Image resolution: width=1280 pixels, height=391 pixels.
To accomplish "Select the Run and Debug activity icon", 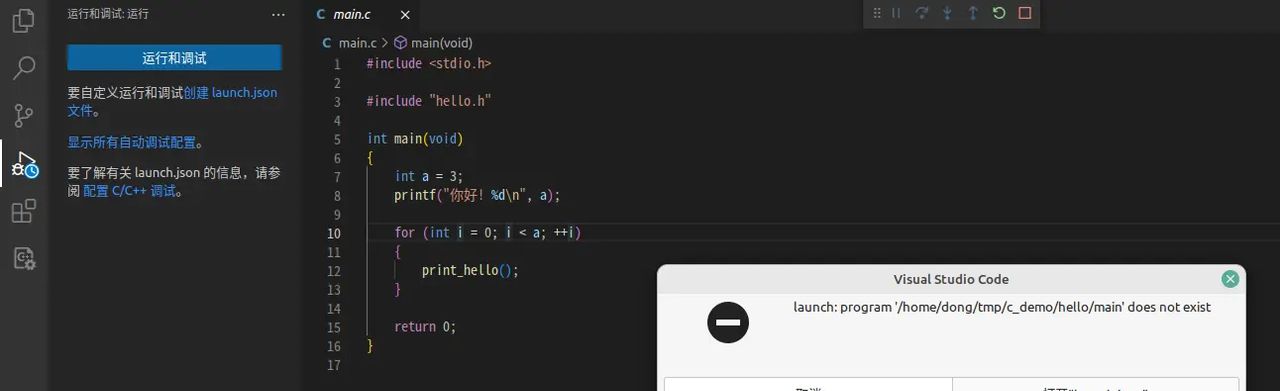I will 23,164.
